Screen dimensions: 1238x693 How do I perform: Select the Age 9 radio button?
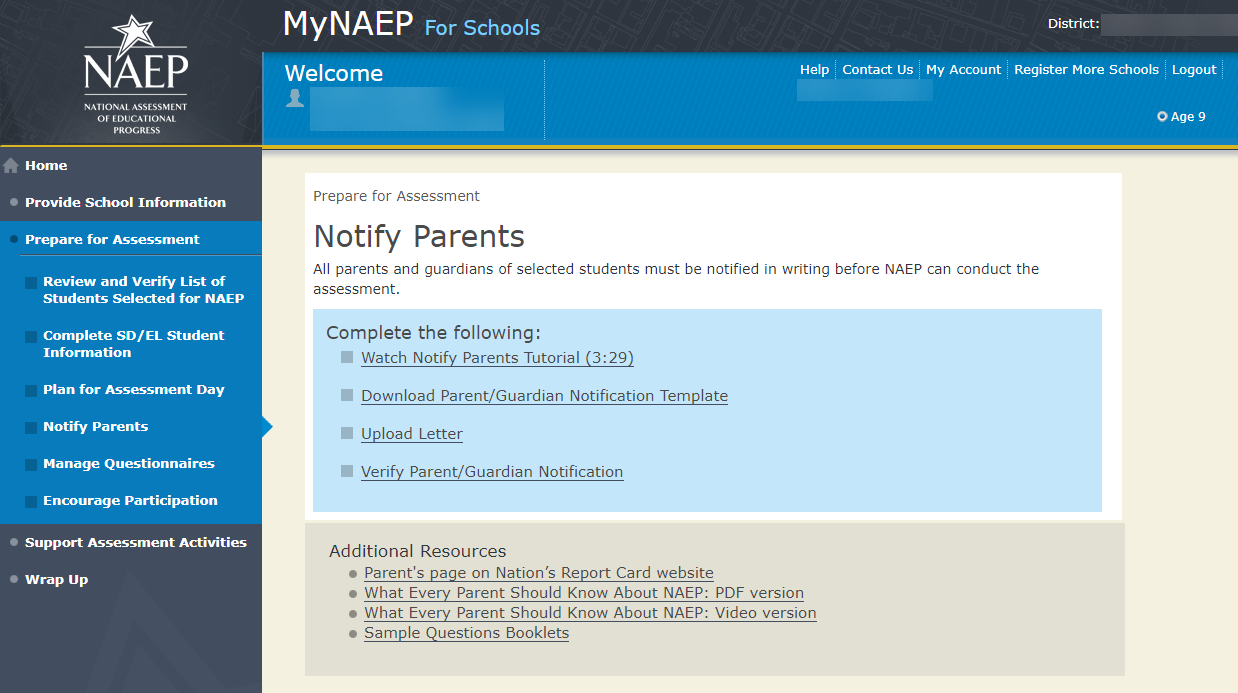1162,117
